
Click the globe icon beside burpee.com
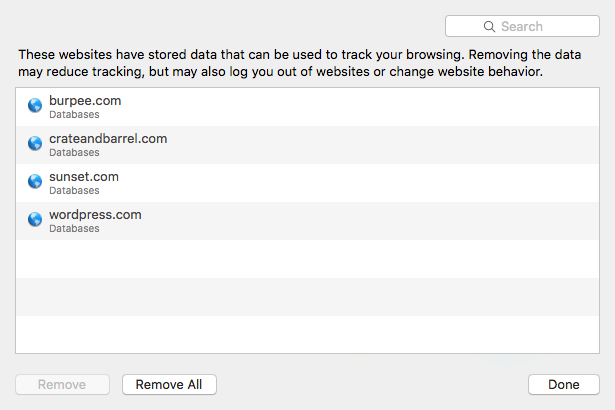[35, 105]
